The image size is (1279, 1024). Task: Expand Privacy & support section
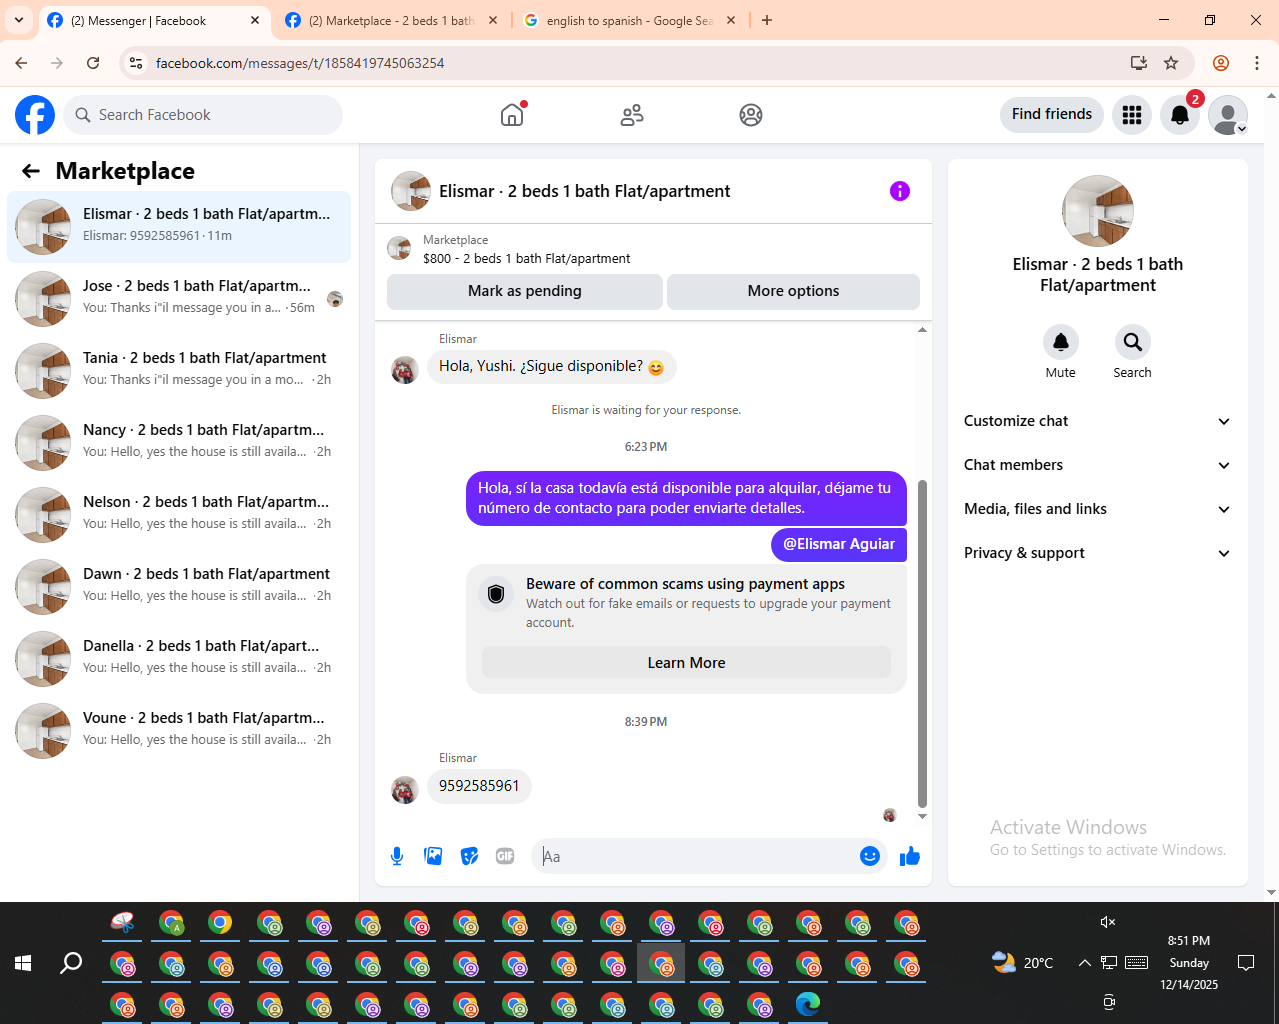coord(1097,553)
